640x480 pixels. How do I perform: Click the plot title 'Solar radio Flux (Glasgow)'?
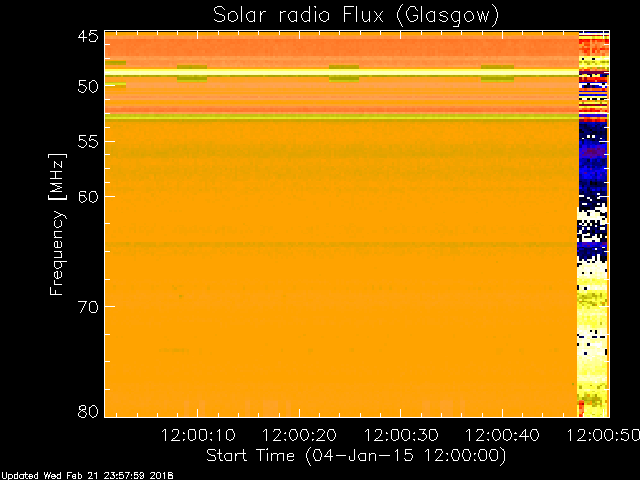[356, 16]
